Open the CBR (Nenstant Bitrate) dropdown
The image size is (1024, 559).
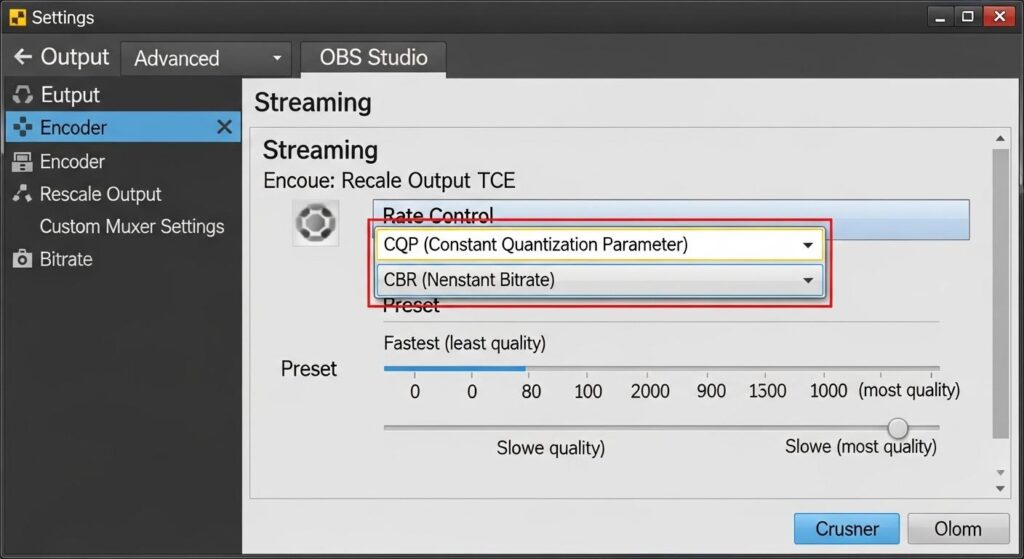[600, 280]
